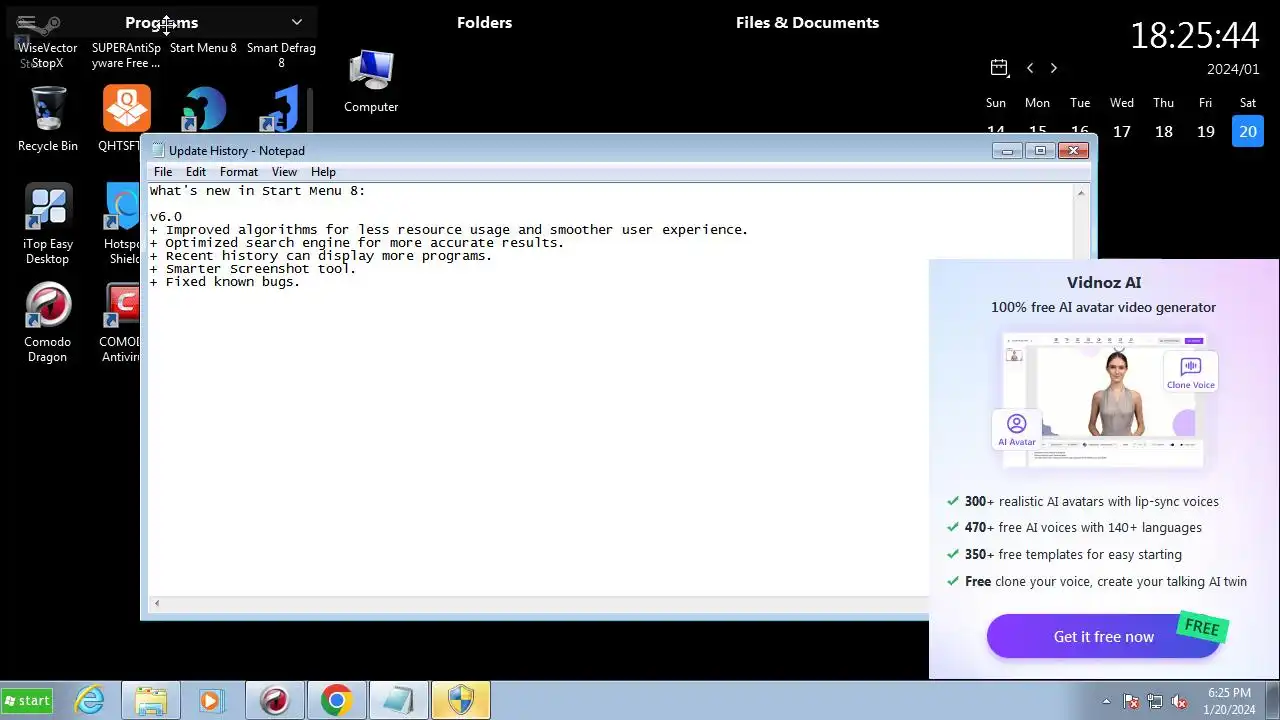1280x720 pixels.
Task: Click the WiseVector StopX label
Action: click(x=47, y=55)
